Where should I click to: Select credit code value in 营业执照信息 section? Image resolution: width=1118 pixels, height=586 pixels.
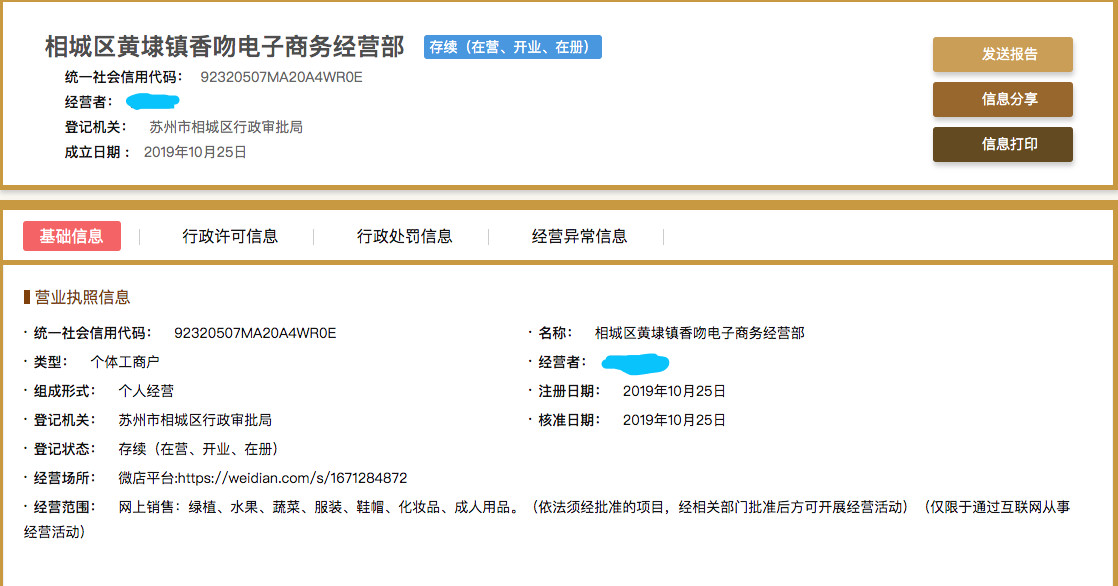[255, 333]
